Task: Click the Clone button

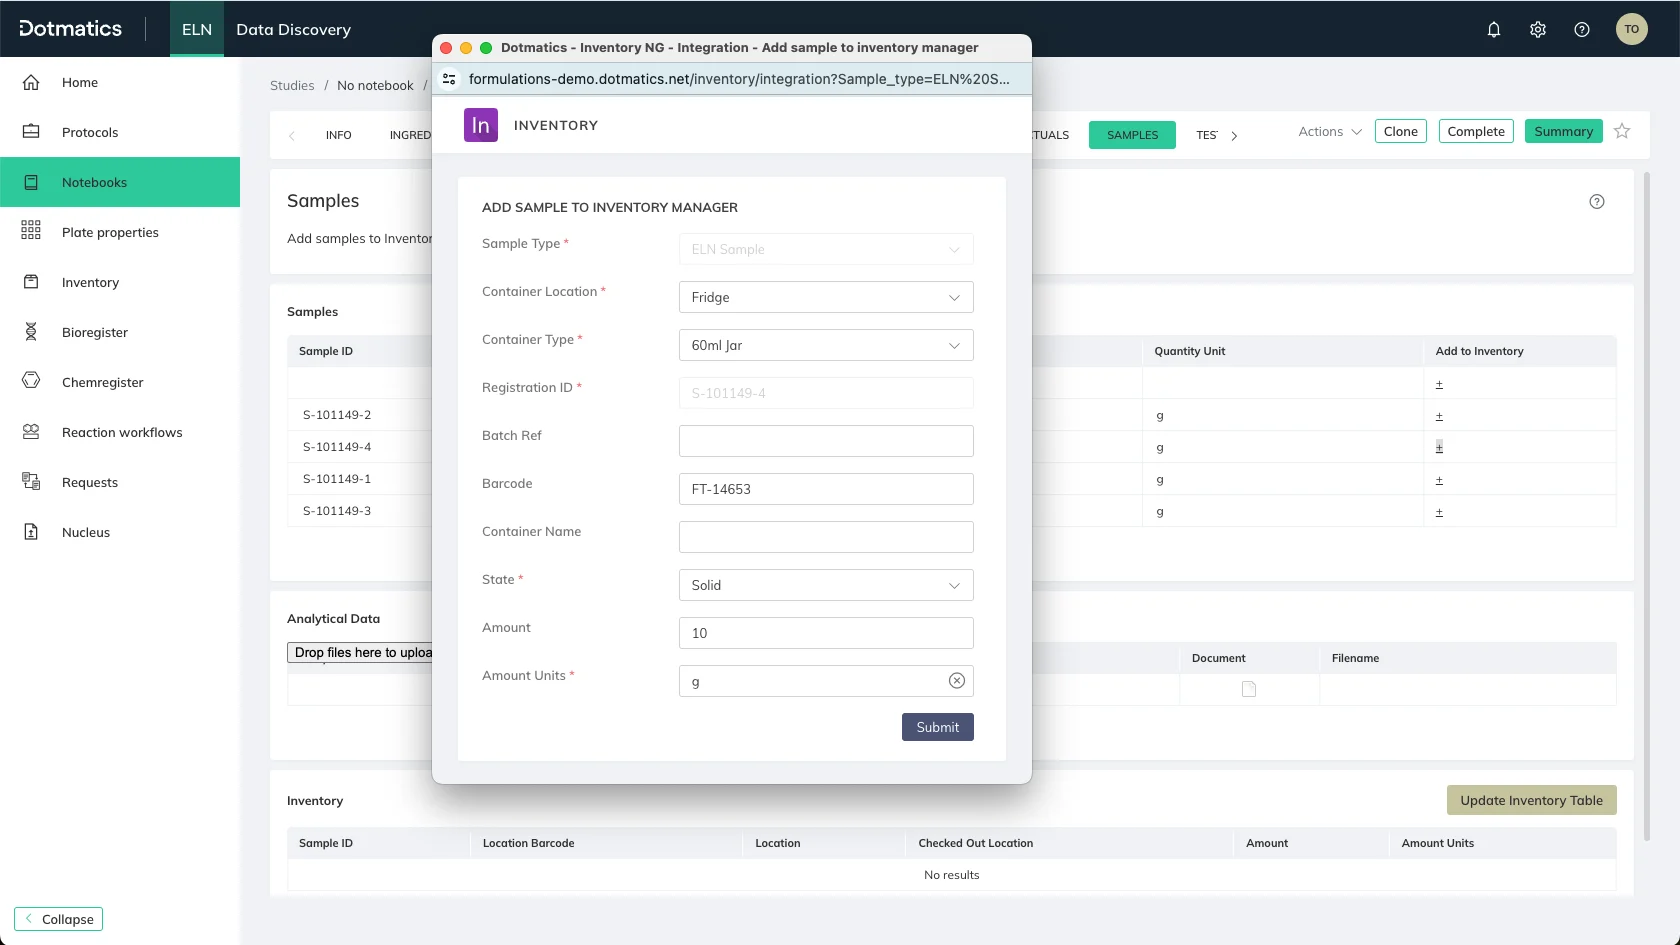Action: click(x=1400, y=131)
